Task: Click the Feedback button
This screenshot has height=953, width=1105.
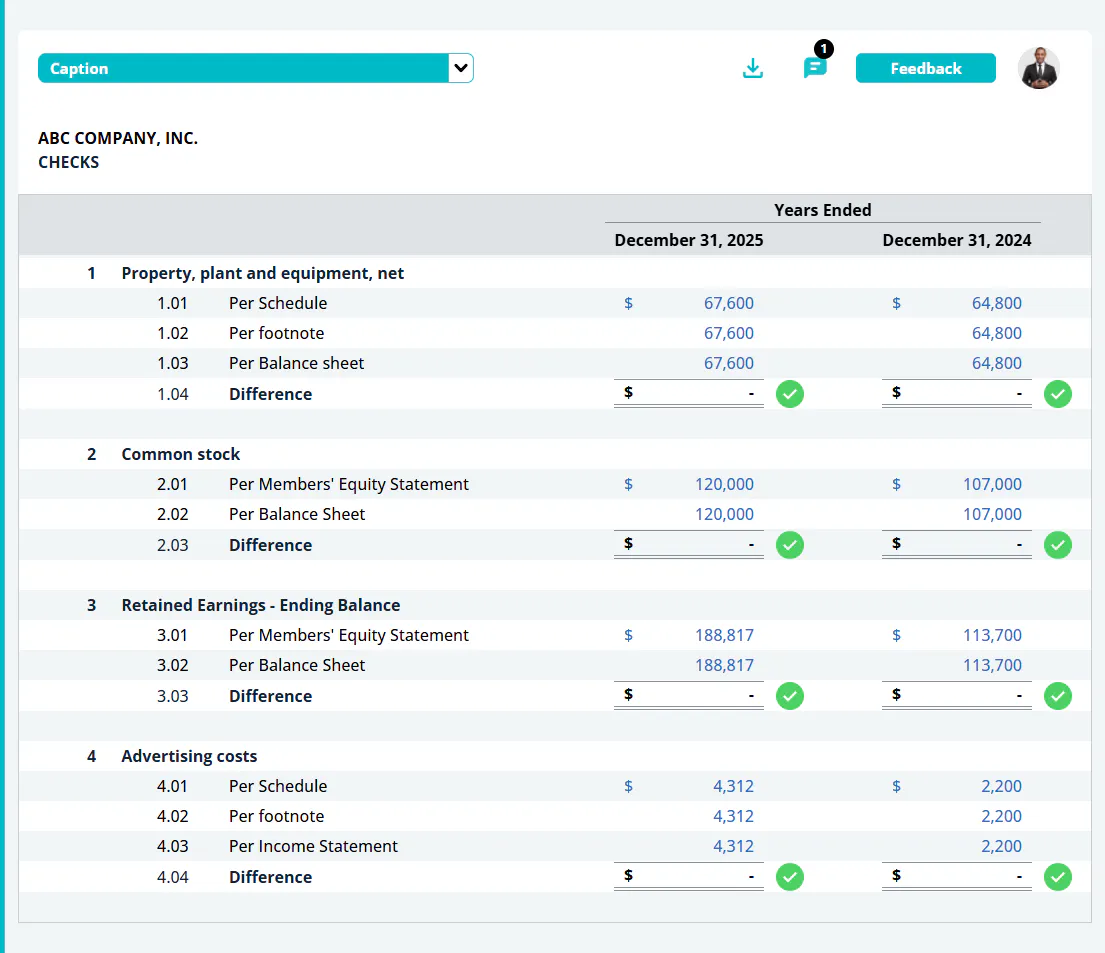Action: (x=925, y=68)
